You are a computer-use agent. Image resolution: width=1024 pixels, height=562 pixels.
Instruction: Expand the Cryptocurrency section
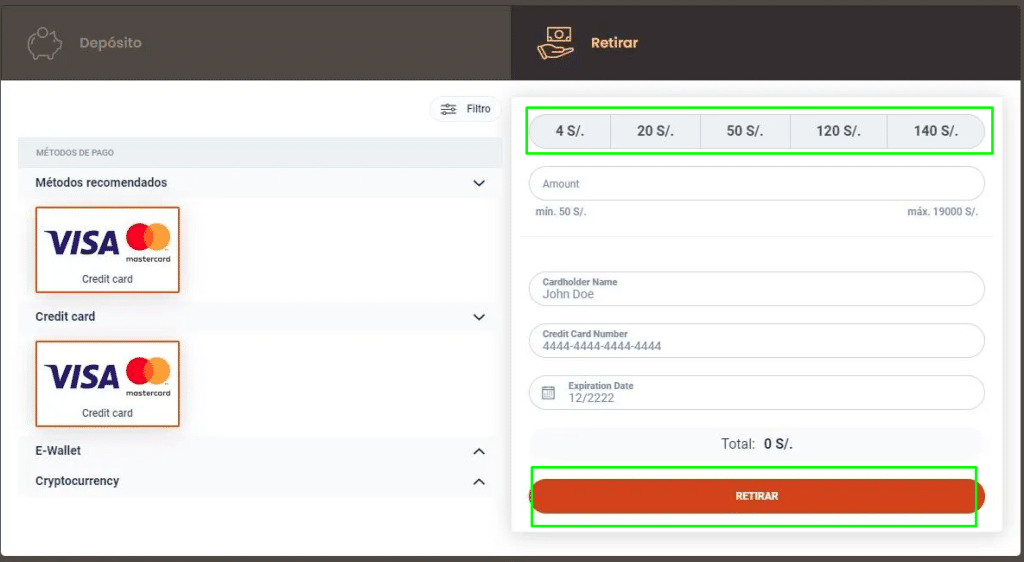click(479, 481)
